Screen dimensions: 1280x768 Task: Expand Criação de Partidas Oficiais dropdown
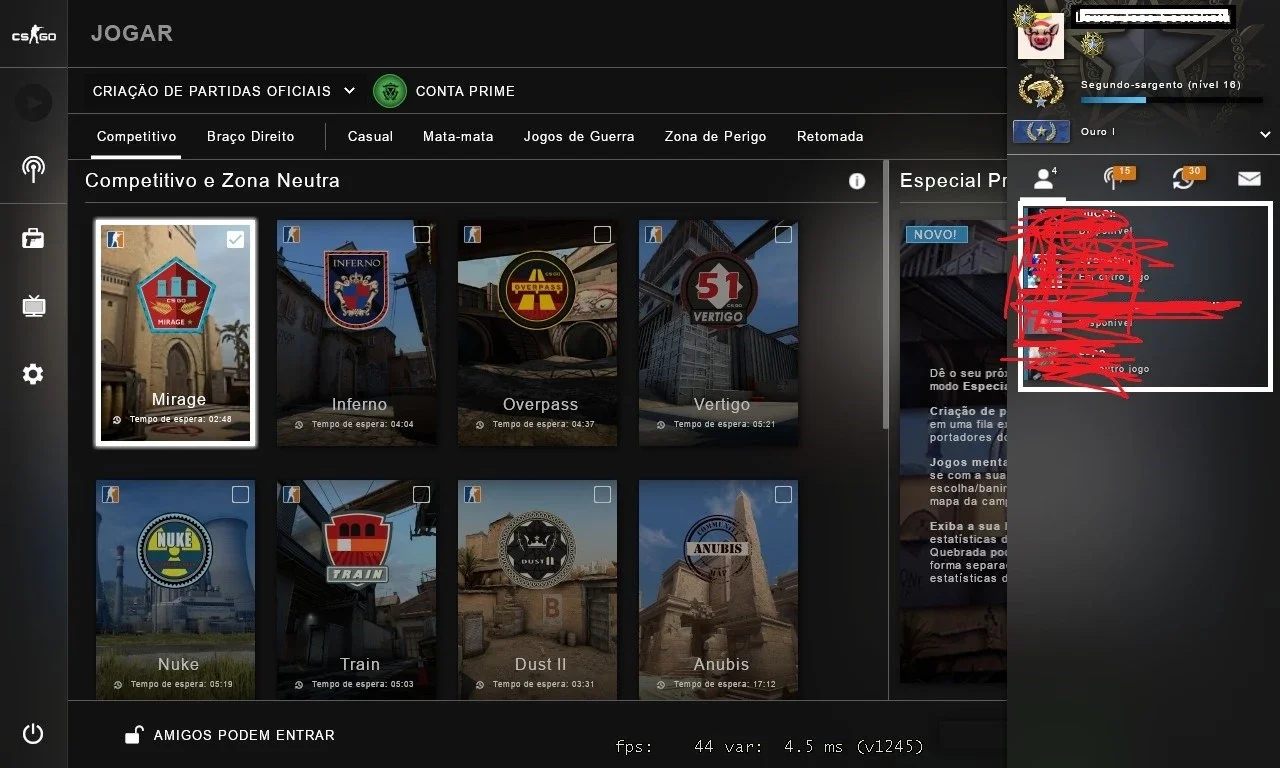pos(224,91)
